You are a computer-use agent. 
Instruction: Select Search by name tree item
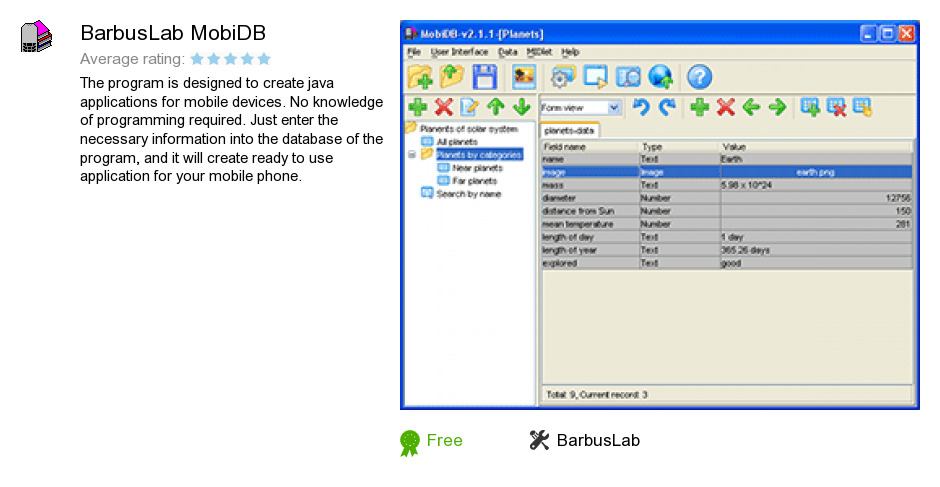(468, 194)
